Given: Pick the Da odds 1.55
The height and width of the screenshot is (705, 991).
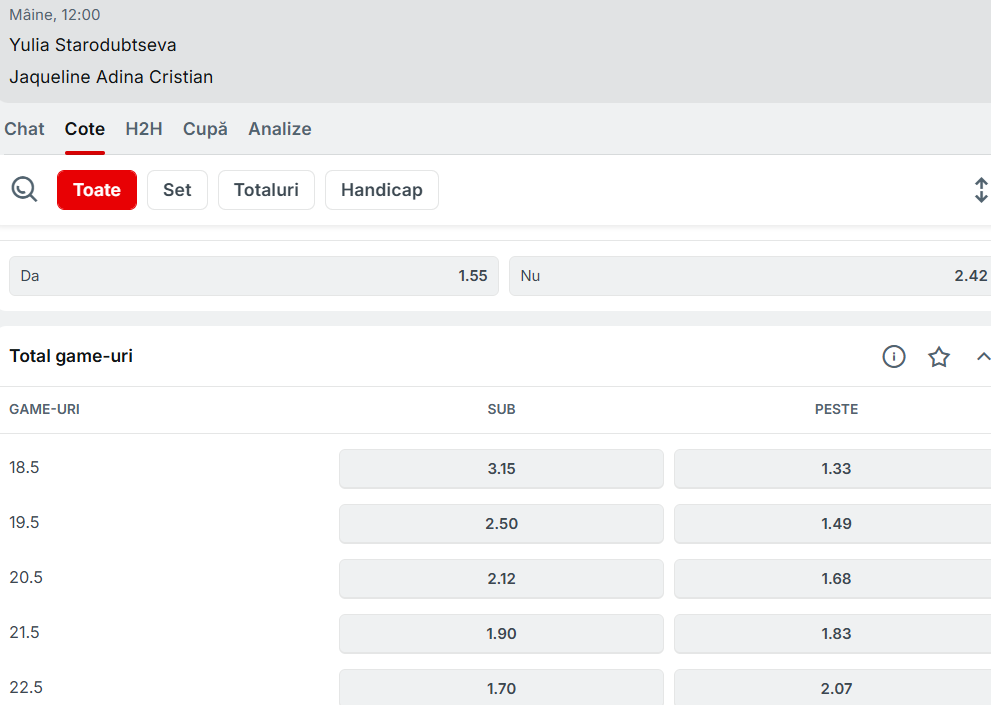Looking at the screenshot, I should click(254, 276).
